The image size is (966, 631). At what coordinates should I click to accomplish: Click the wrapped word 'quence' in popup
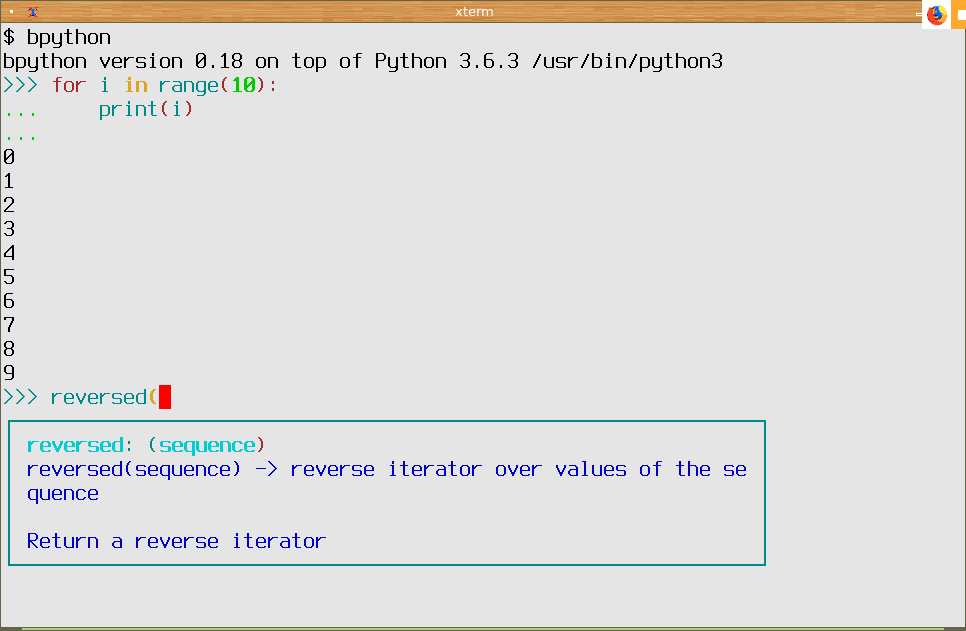[62, 494]
